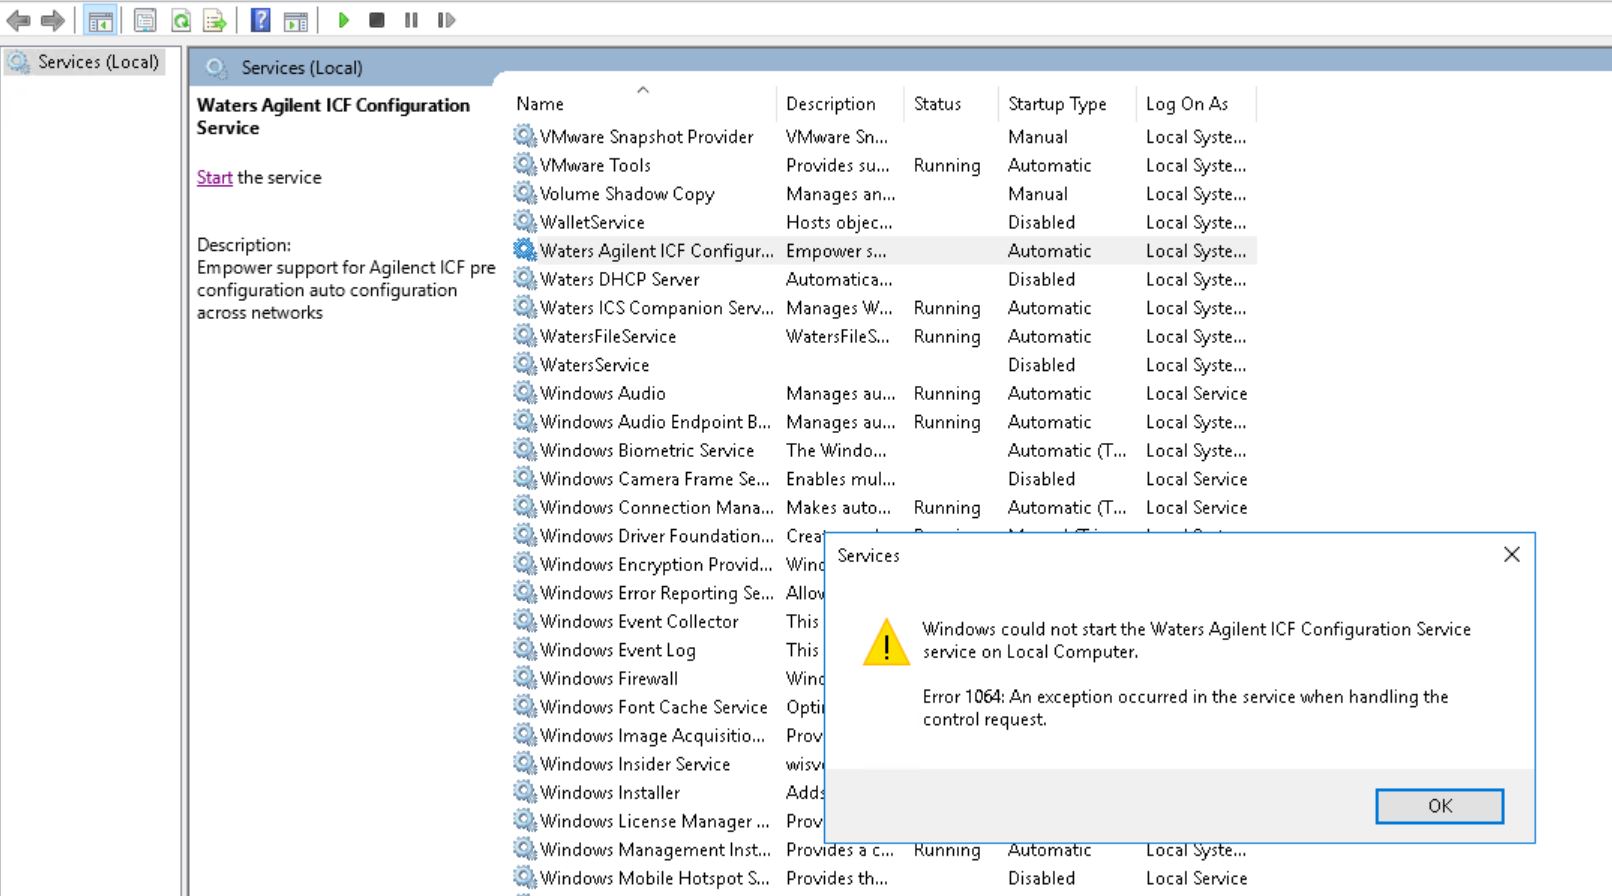Click the gear icon for Waters Agilent ICF

[x=524, y=249]
